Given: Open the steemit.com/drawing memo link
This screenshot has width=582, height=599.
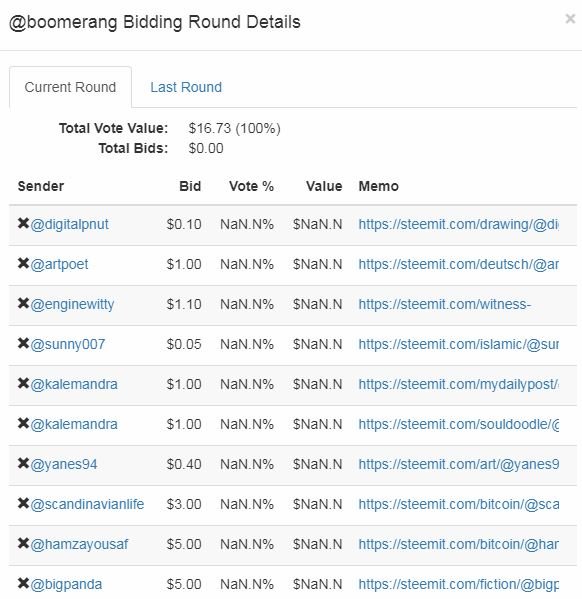Looking at the screenshot, I should [458, 224].
